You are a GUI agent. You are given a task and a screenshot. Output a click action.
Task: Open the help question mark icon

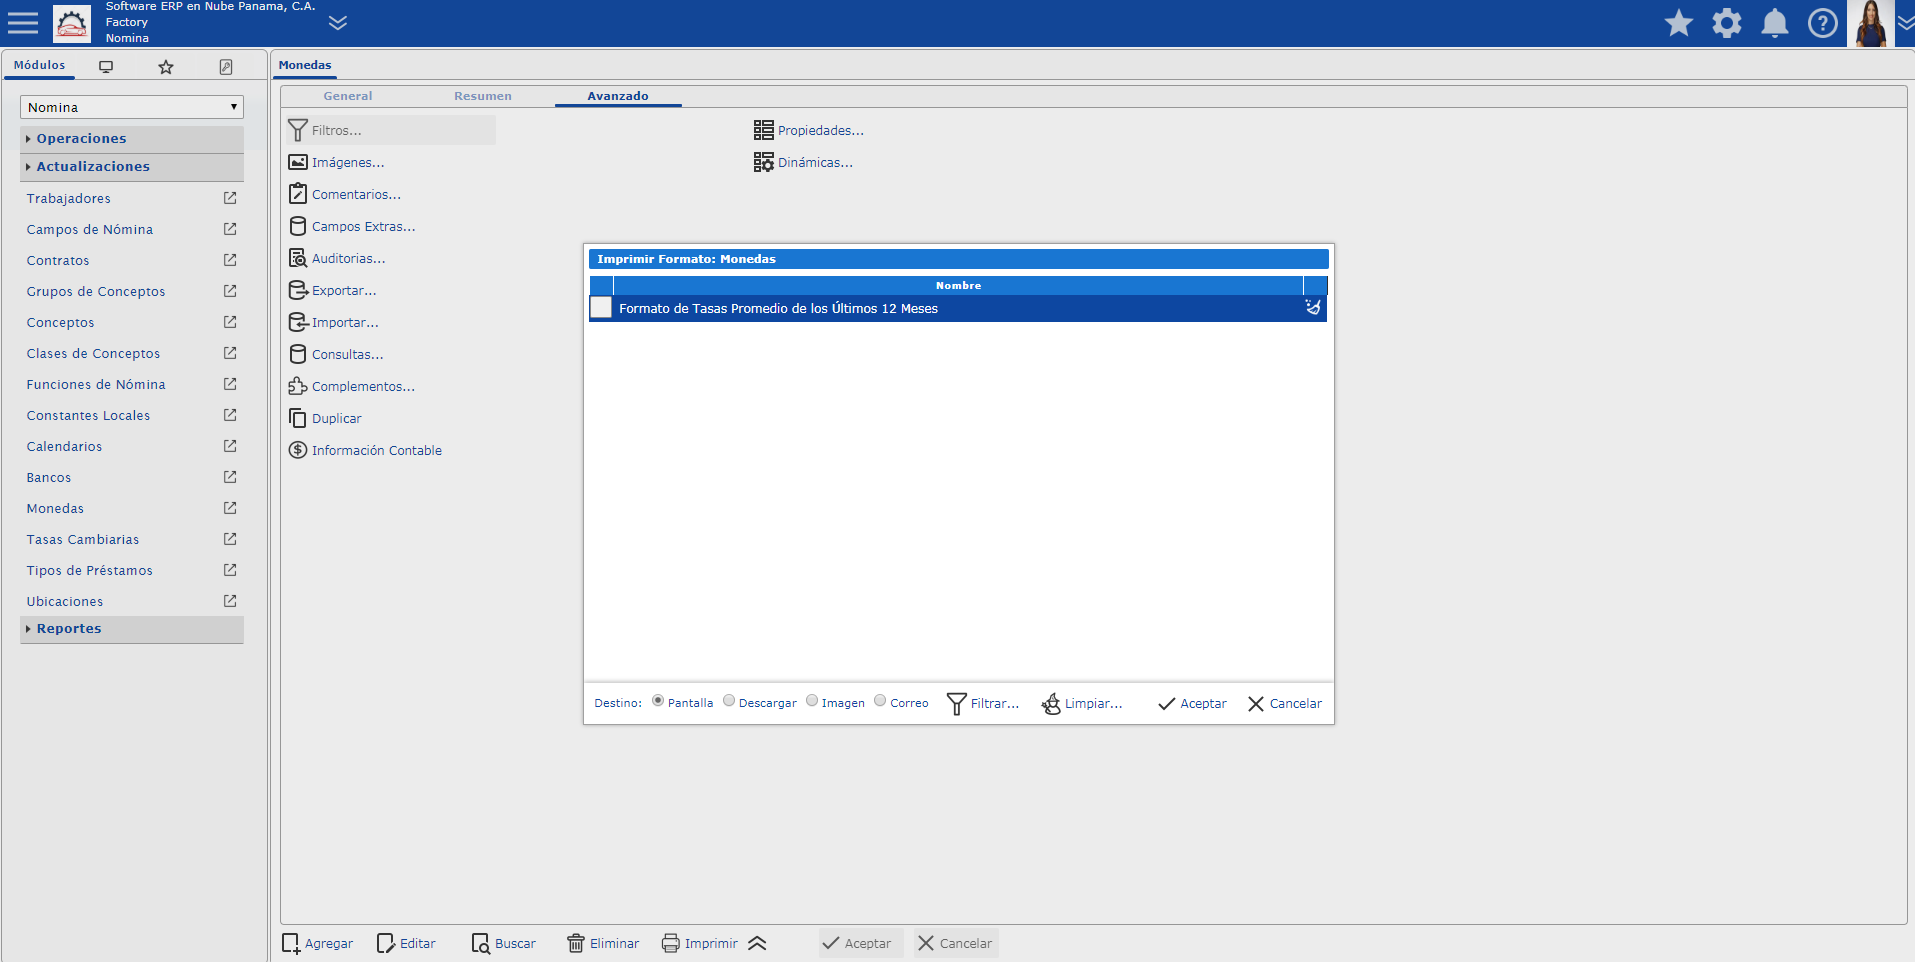pyautogui.click(x=1823, y=23)
